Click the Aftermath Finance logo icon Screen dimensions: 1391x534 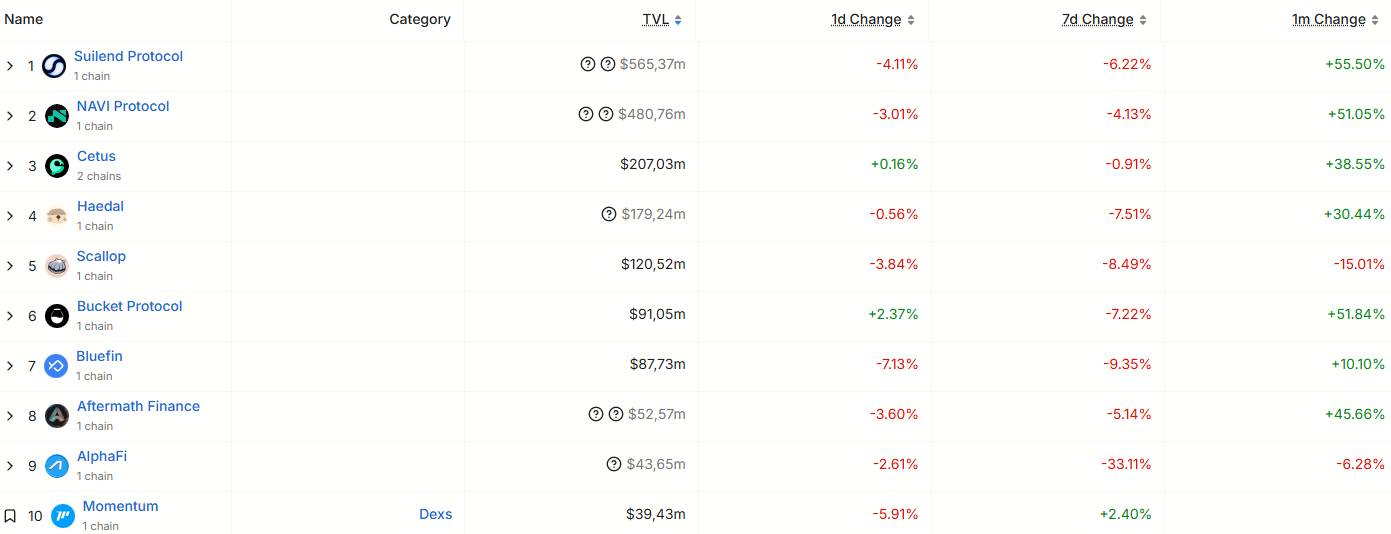coord(57,416)
